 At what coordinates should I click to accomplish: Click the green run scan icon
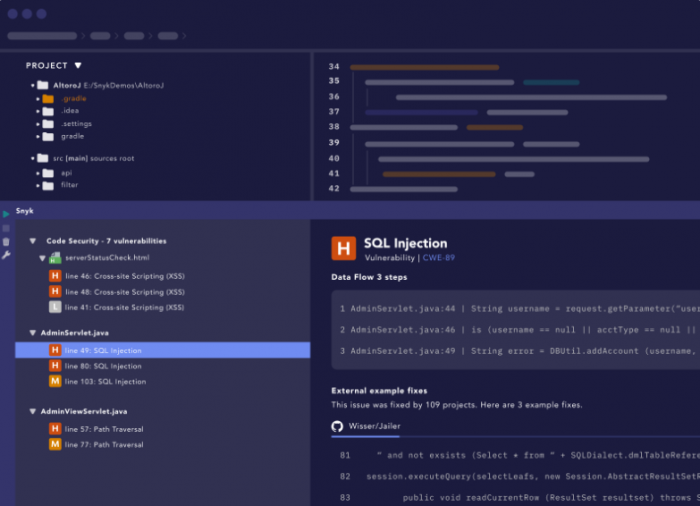point(6,214)
